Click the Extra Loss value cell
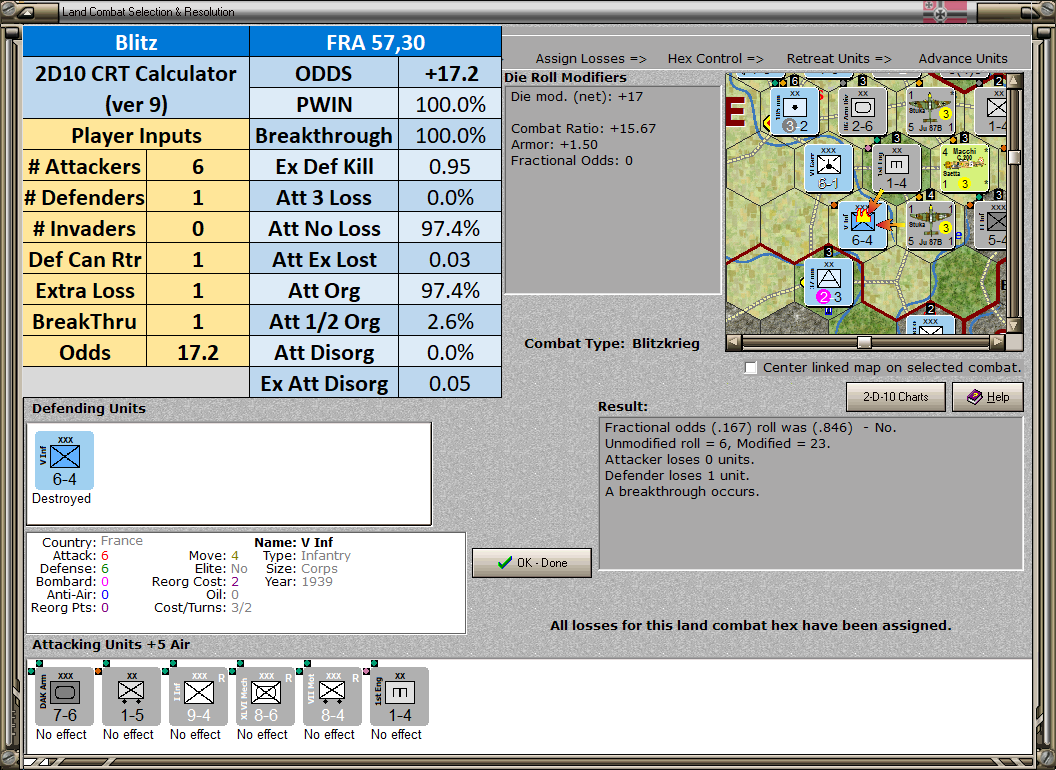The height and width of the screenshot is (770, 1056). (198, 290)
